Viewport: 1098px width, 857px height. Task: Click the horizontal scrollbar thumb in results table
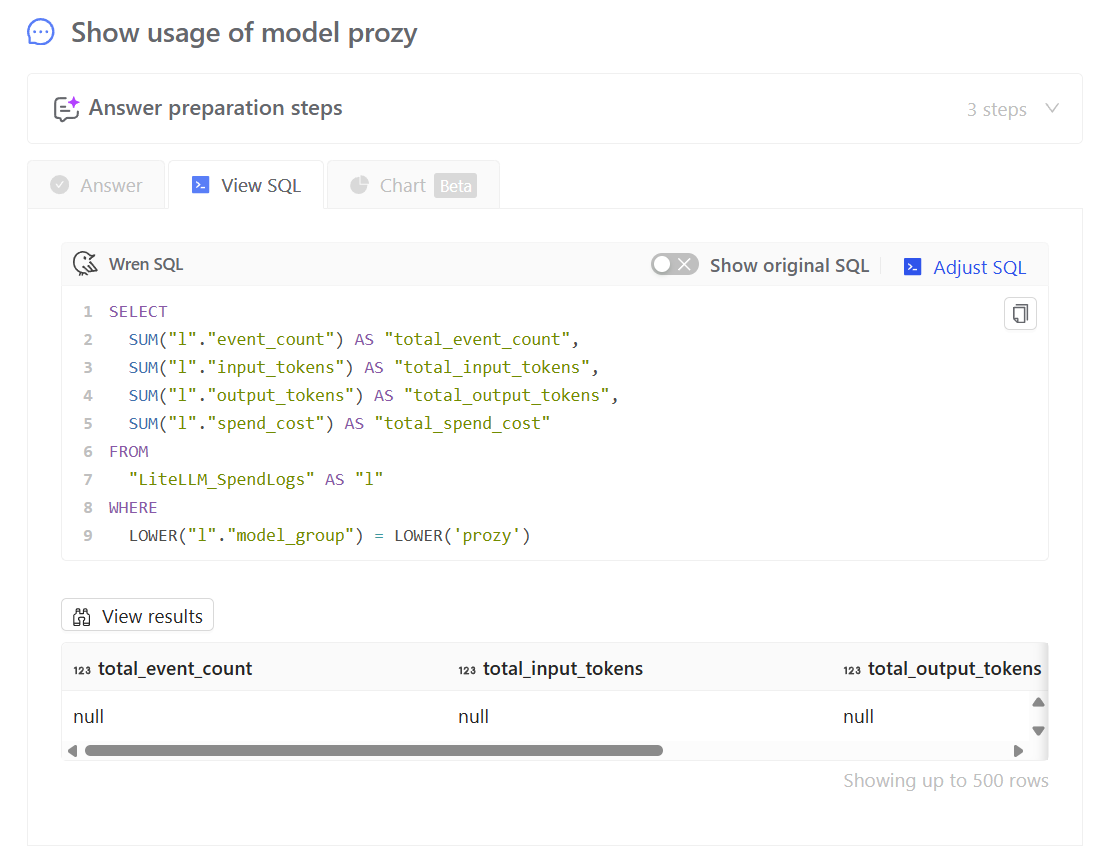pos(373,750)
